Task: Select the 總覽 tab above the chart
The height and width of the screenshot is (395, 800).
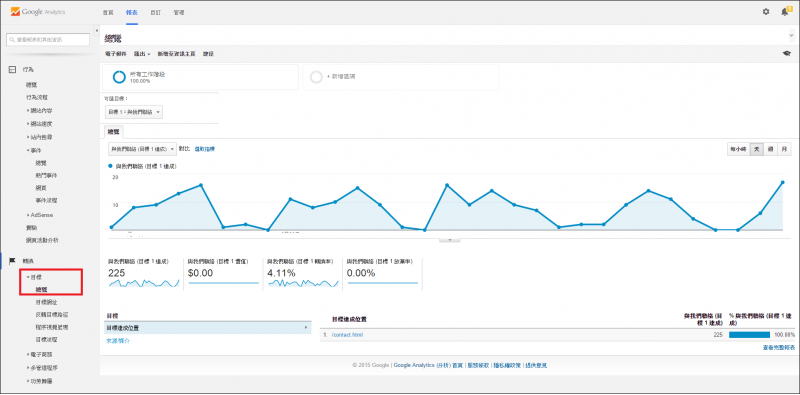Action: [x=113, y=131]
